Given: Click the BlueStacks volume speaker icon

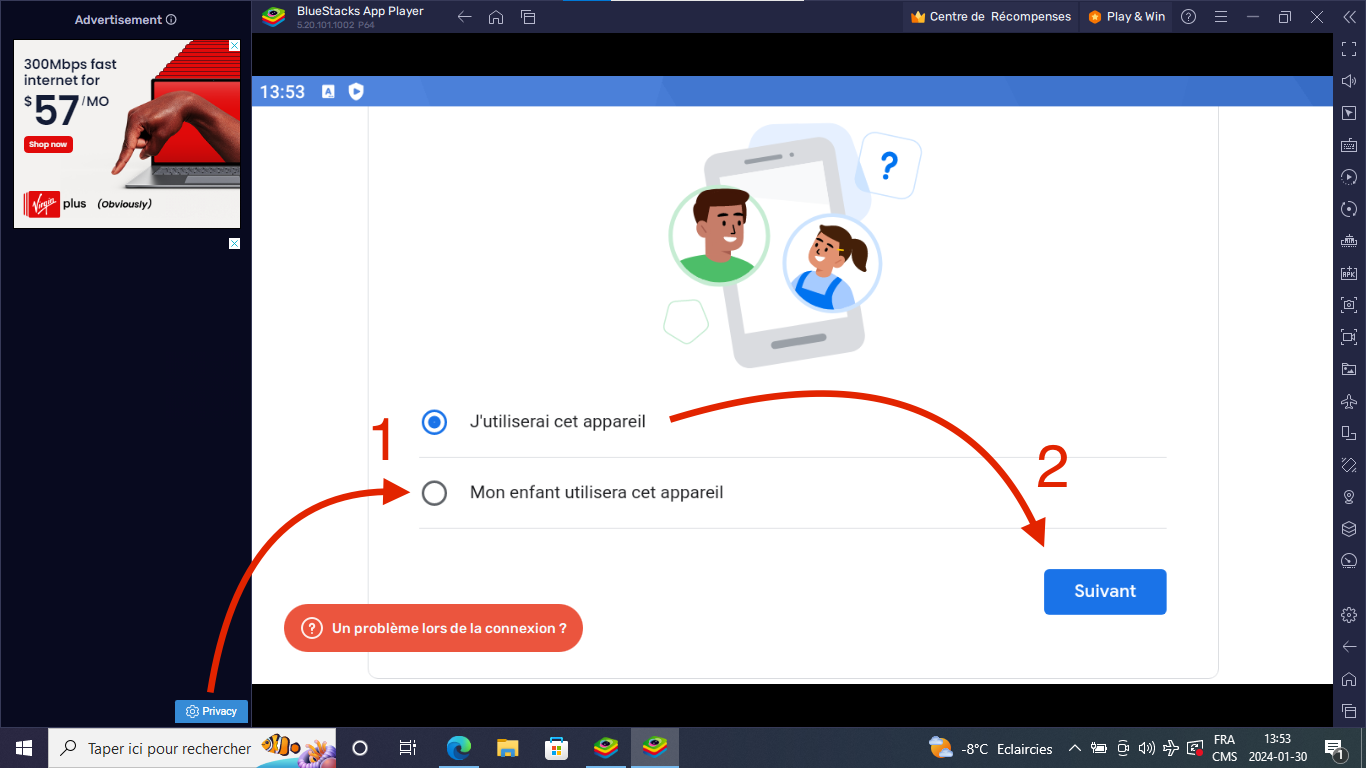Looking at the screenshot, I should pos(1349,81).
